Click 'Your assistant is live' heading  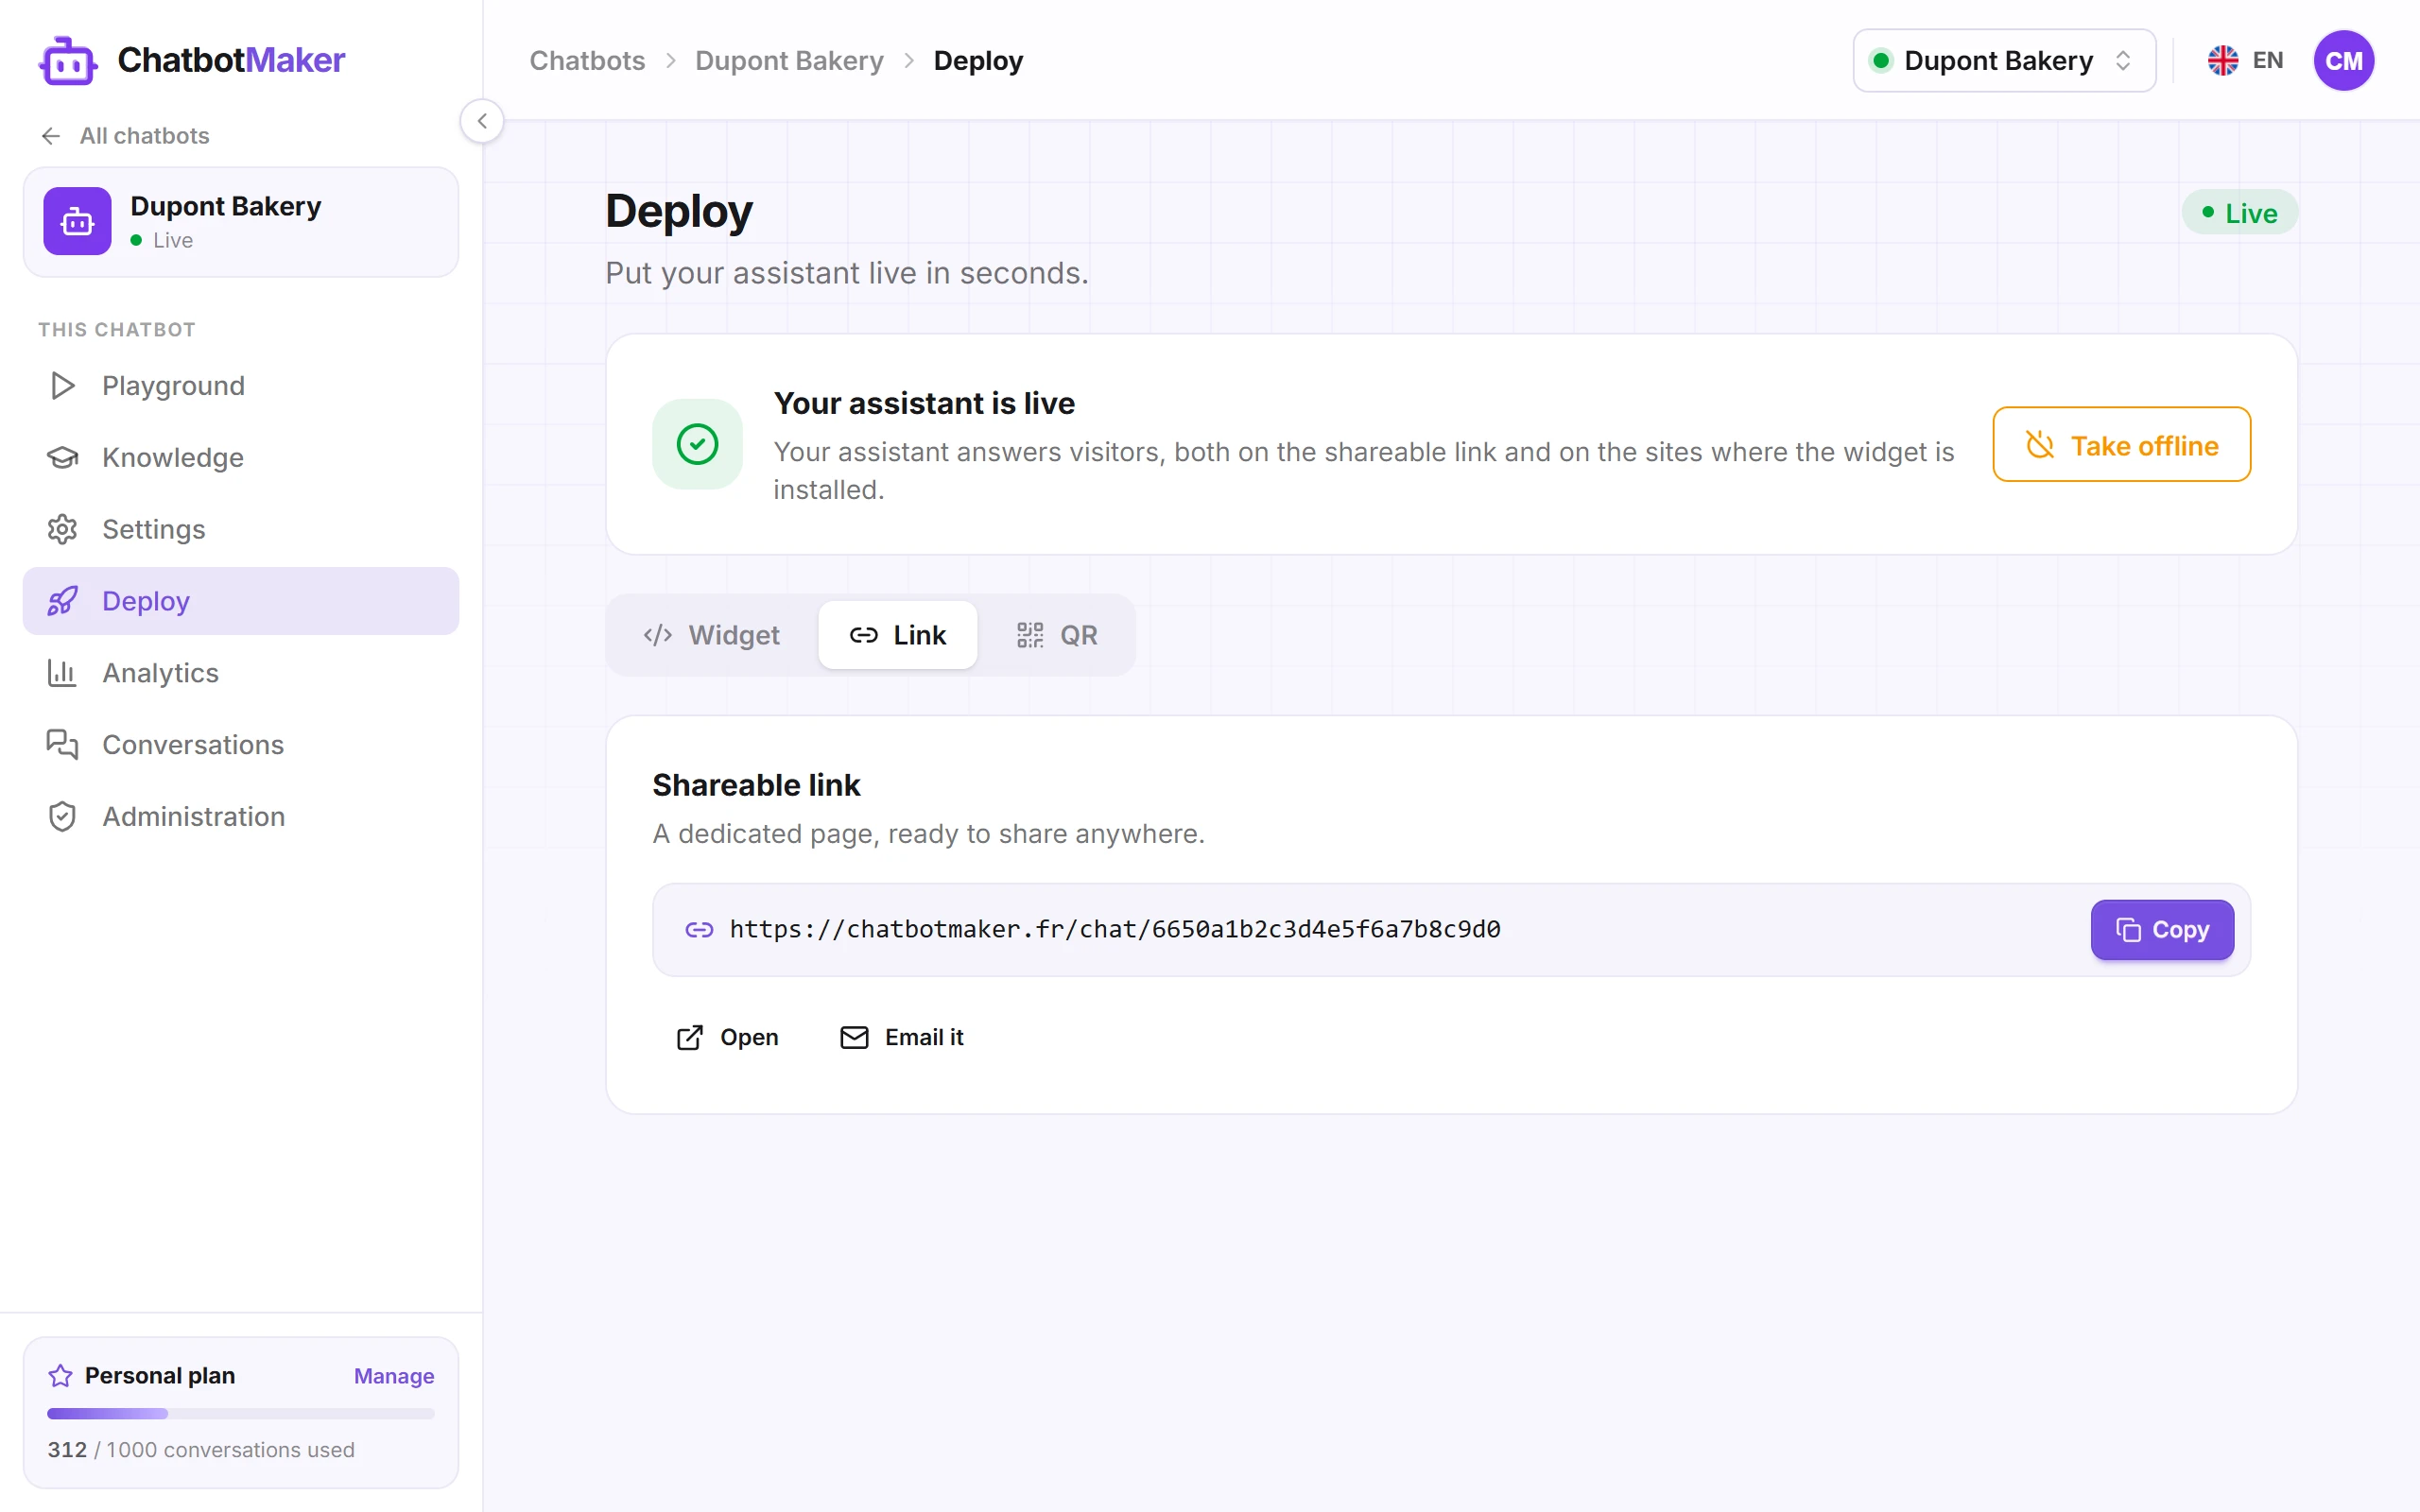[x=924, y=403]
